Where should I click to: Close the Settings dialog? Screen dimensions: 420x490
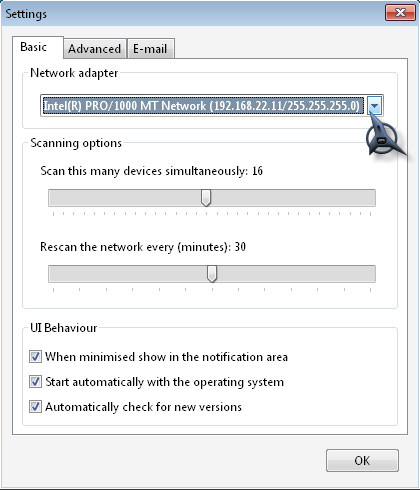pos(400,13)
